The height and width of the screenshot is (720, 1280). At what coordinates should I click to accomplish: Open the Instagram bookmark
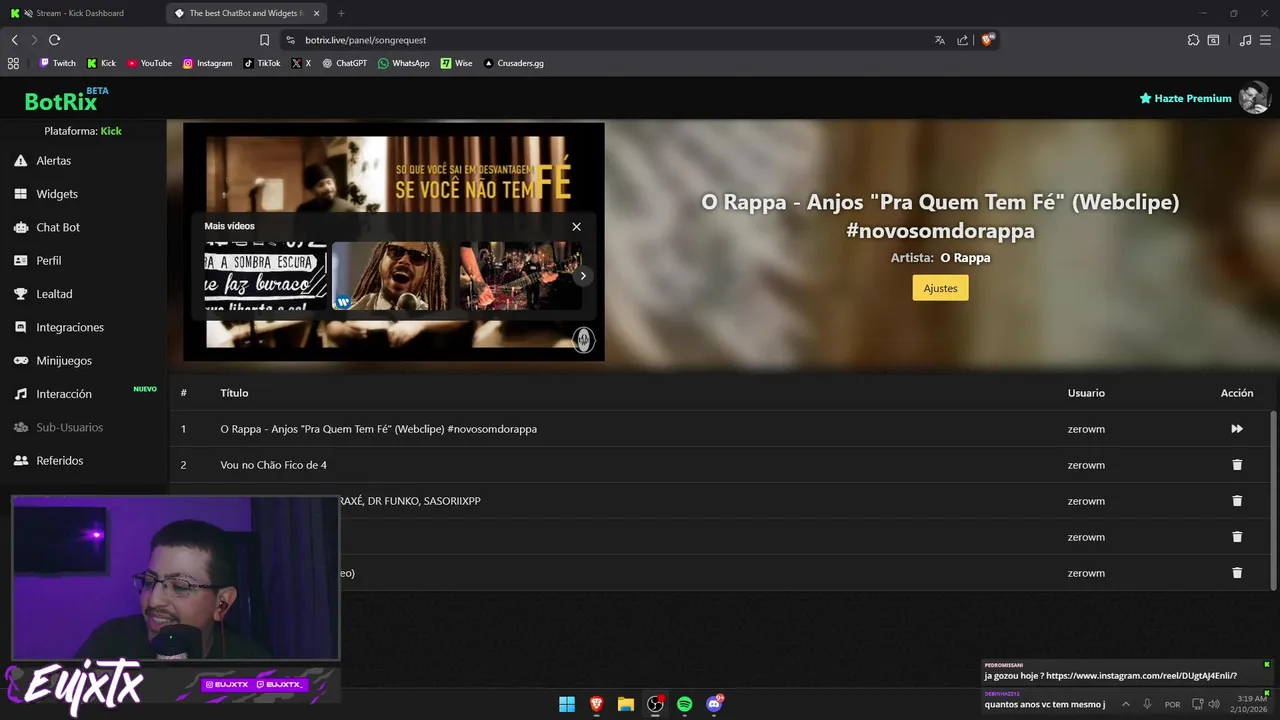pyautogui.click(x=207, y=63)
